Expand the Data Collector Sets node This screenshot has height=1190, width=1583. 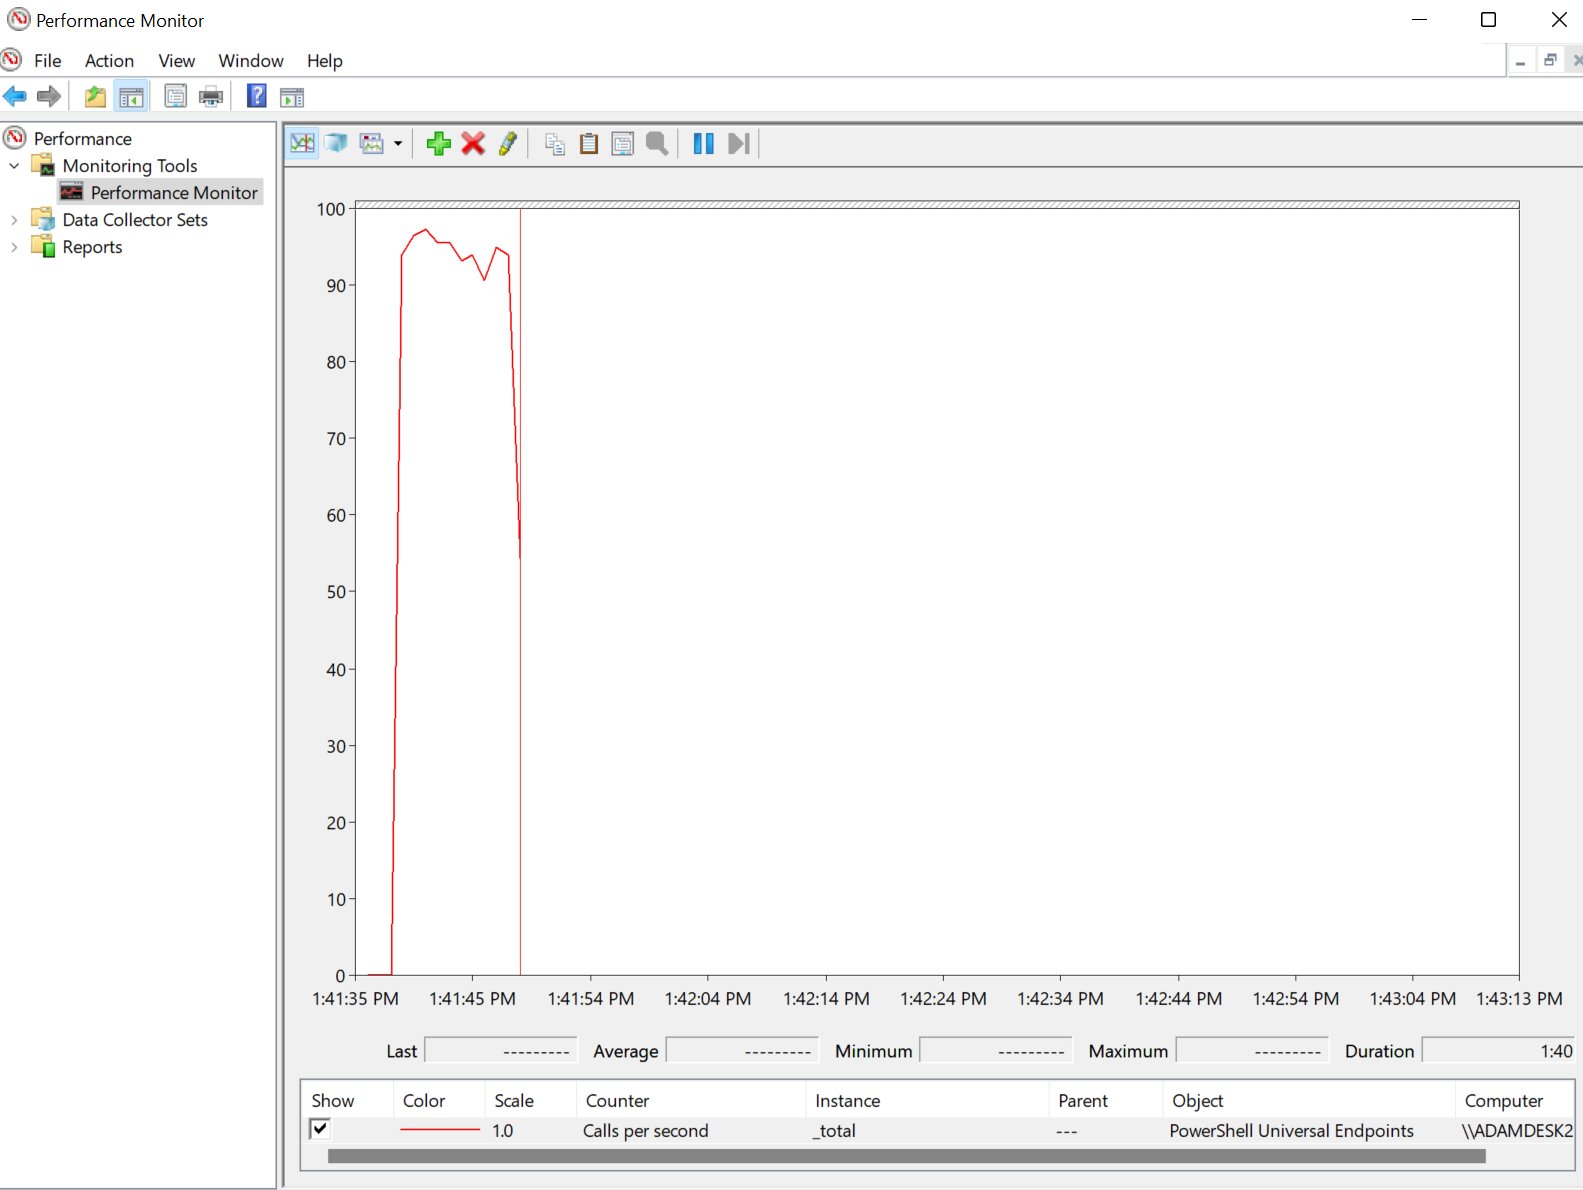[x=14, y=220]
